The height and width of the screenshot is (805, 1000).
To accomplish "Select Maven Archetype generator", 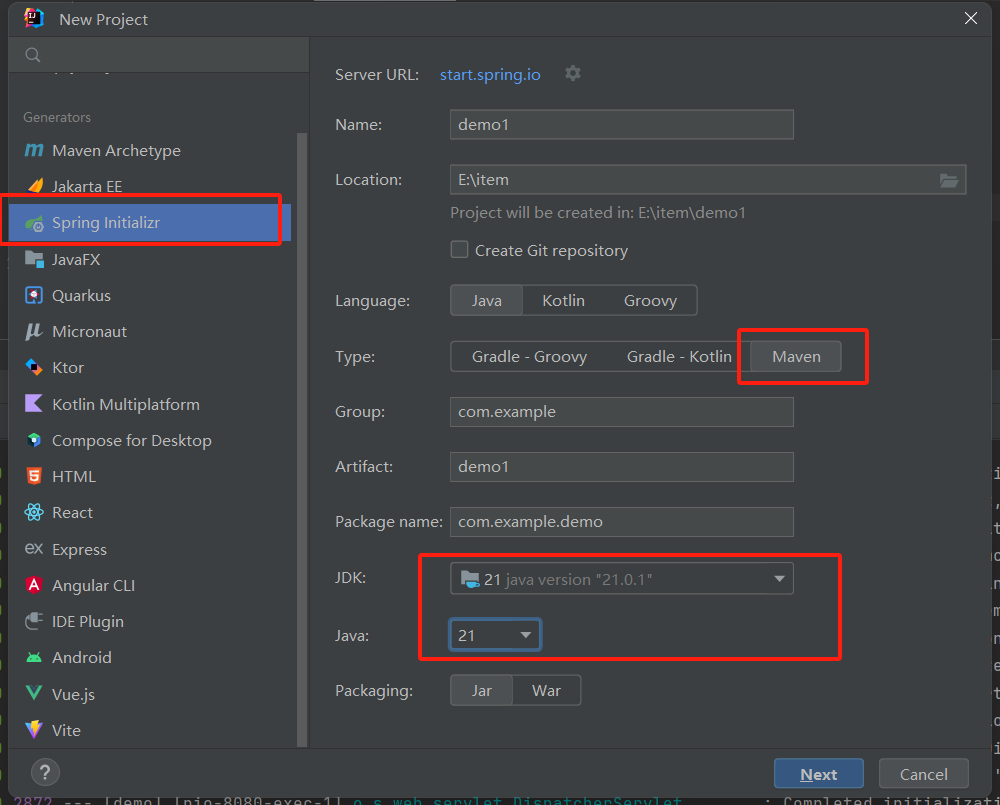I will pyautogui.click(x=149, y=151).
